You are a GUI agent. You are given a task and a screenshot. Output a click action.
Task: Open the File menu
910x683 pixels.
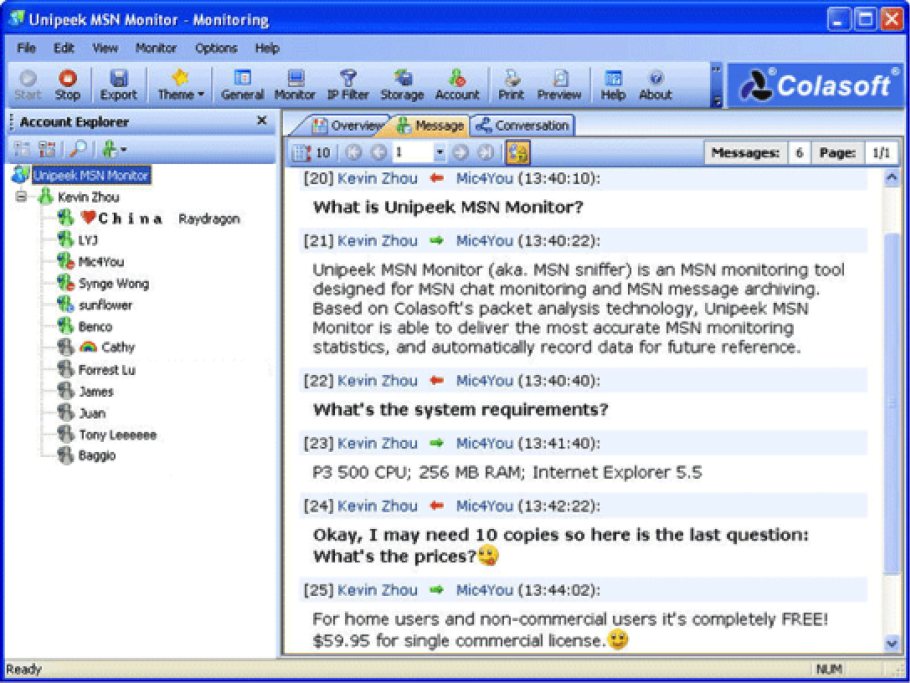(x=27, y=48)
